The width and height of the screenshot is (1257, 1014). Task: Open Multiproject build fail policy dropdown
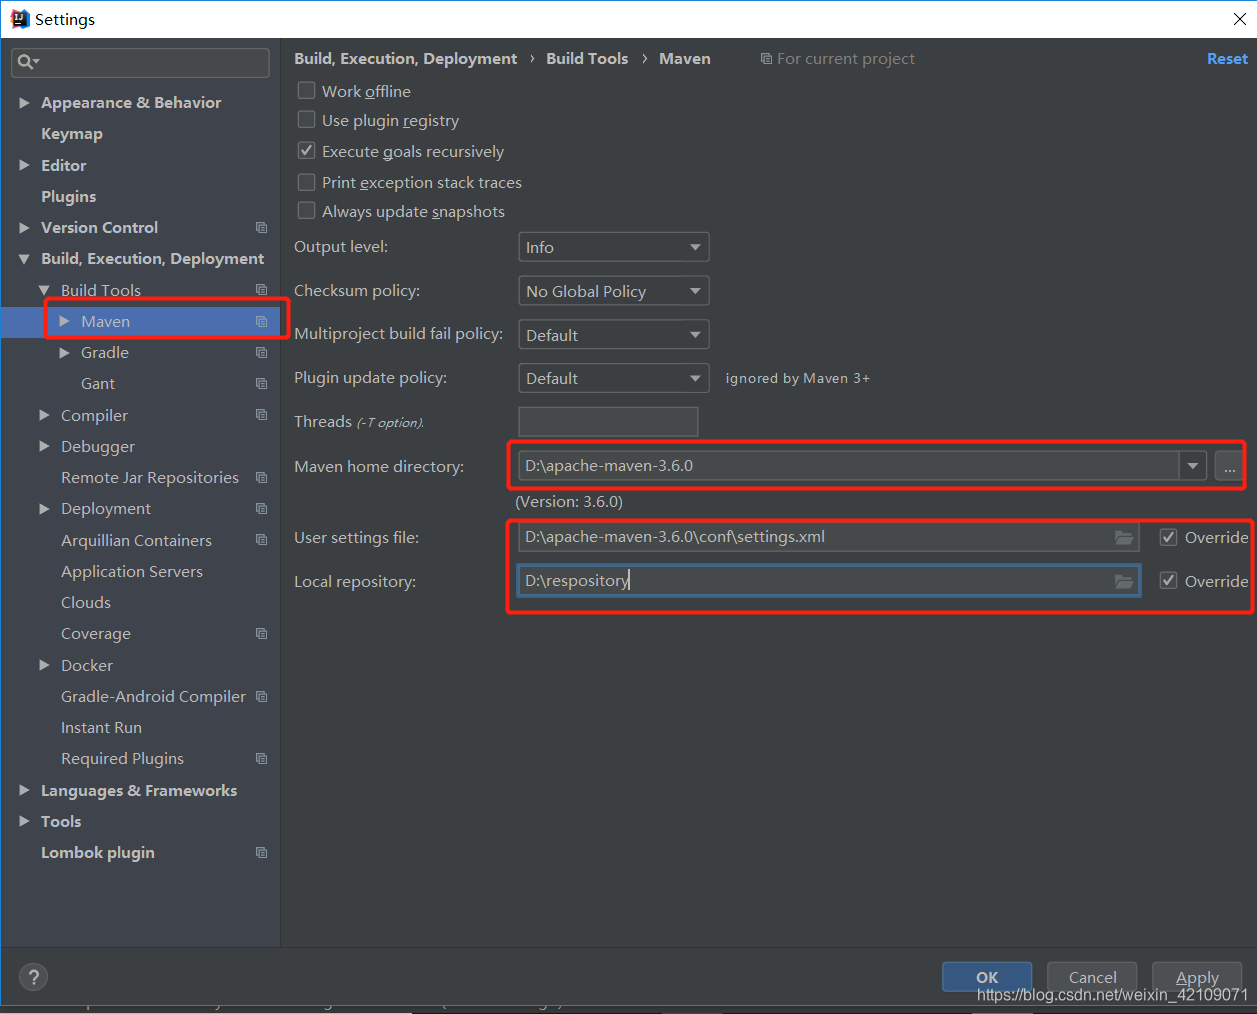613,335
